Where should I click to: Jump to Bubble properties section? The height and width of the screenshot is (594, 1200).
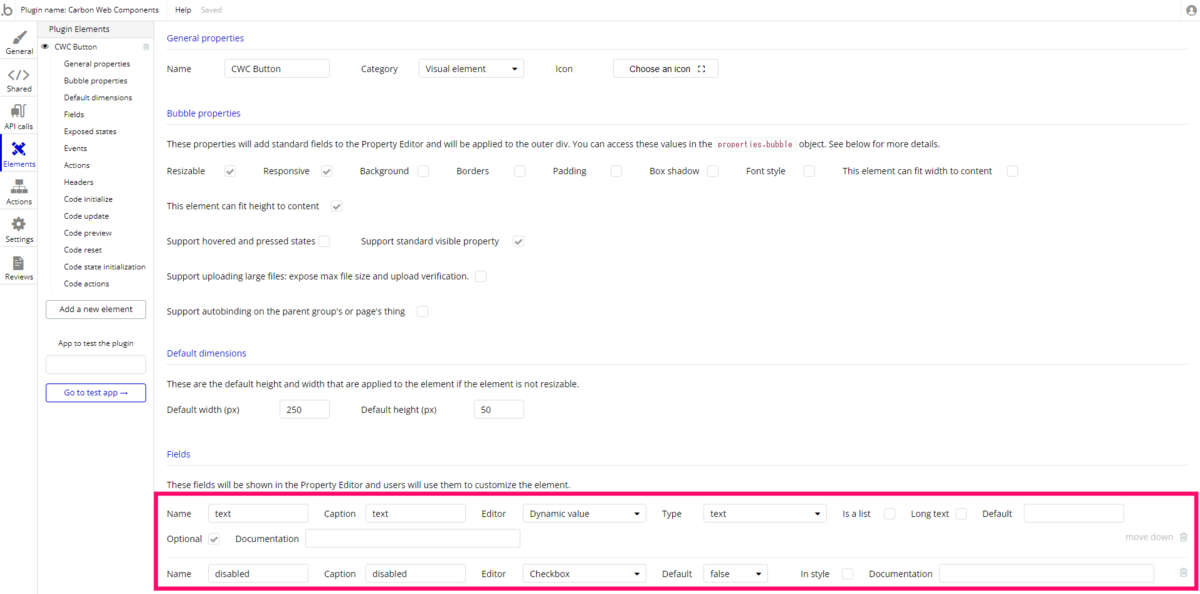[96, 80]
